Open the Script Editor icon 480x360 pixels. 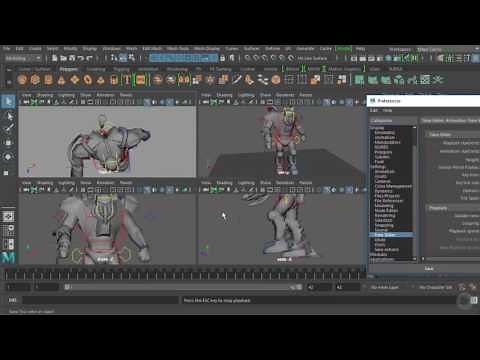pyautogui.click(x=474, y=300)
